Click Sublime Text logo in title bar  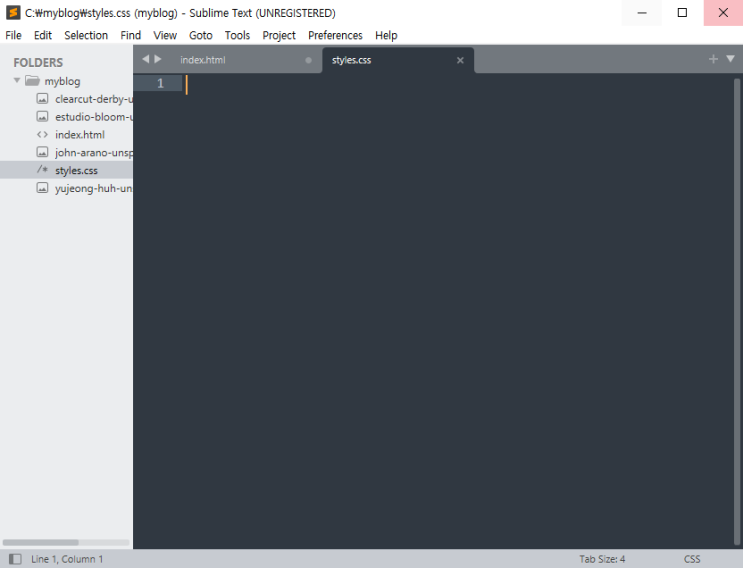[x=13, y=13]
